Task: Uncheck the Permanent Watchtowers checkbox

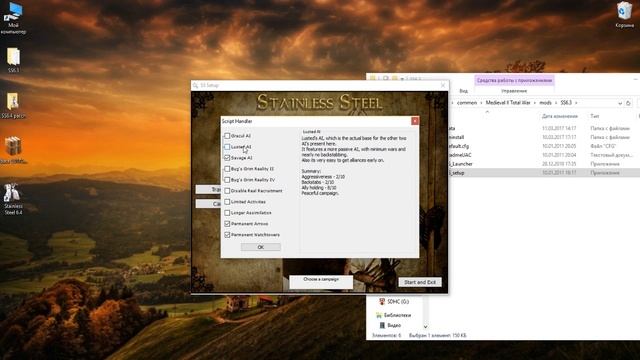Action: pyautogui.click(x=227, y=235)
